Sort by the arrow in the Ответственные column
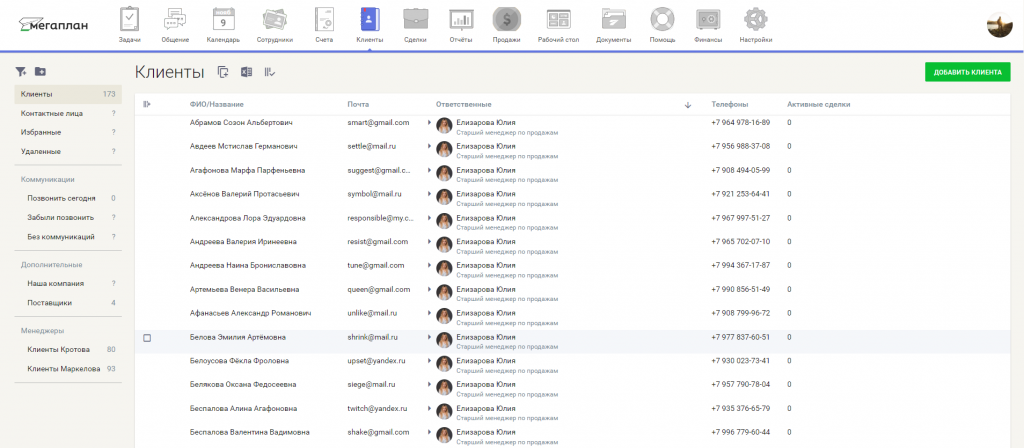Screen dimensions: 1024x448 coord(688,104)
